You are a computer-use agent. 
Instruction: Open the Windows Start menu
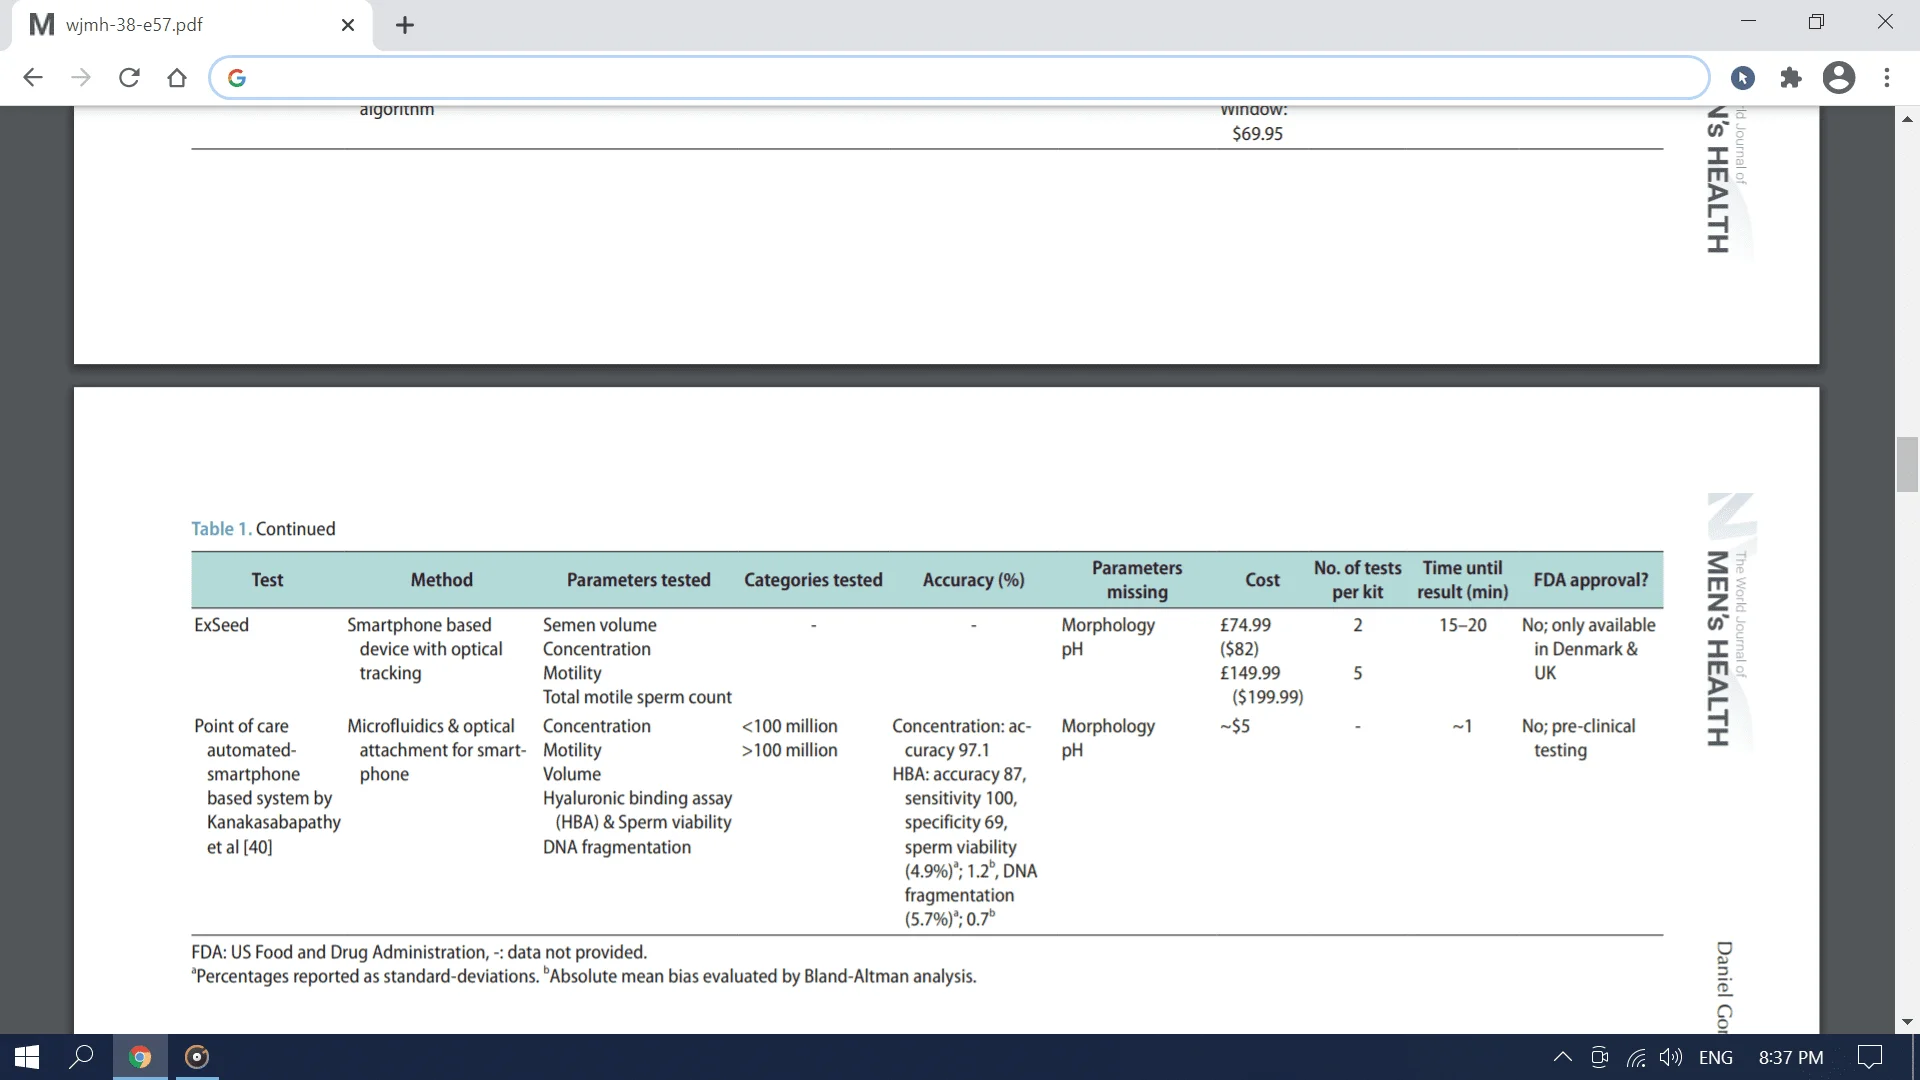(27, 1057)
